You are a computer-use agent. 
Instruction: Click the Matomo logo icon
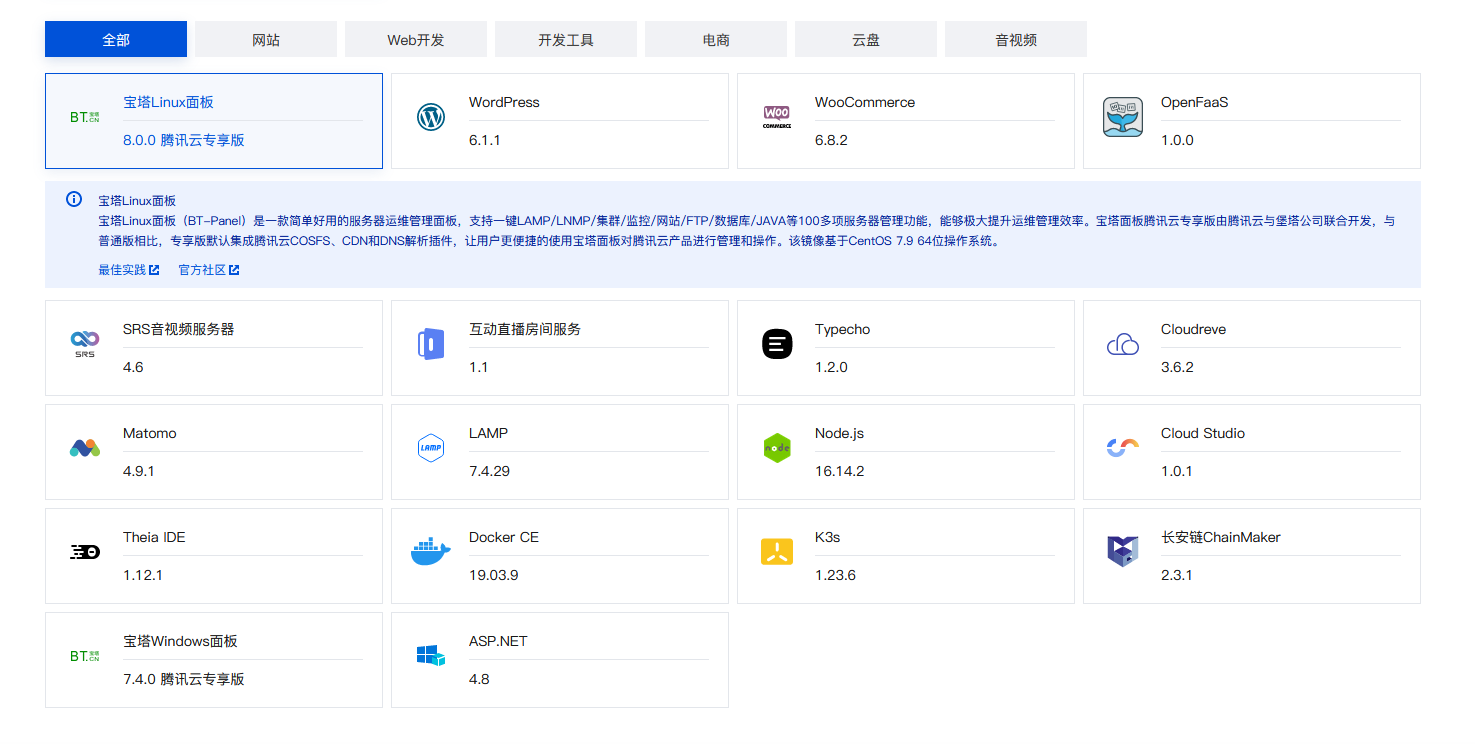coord(85,448)
